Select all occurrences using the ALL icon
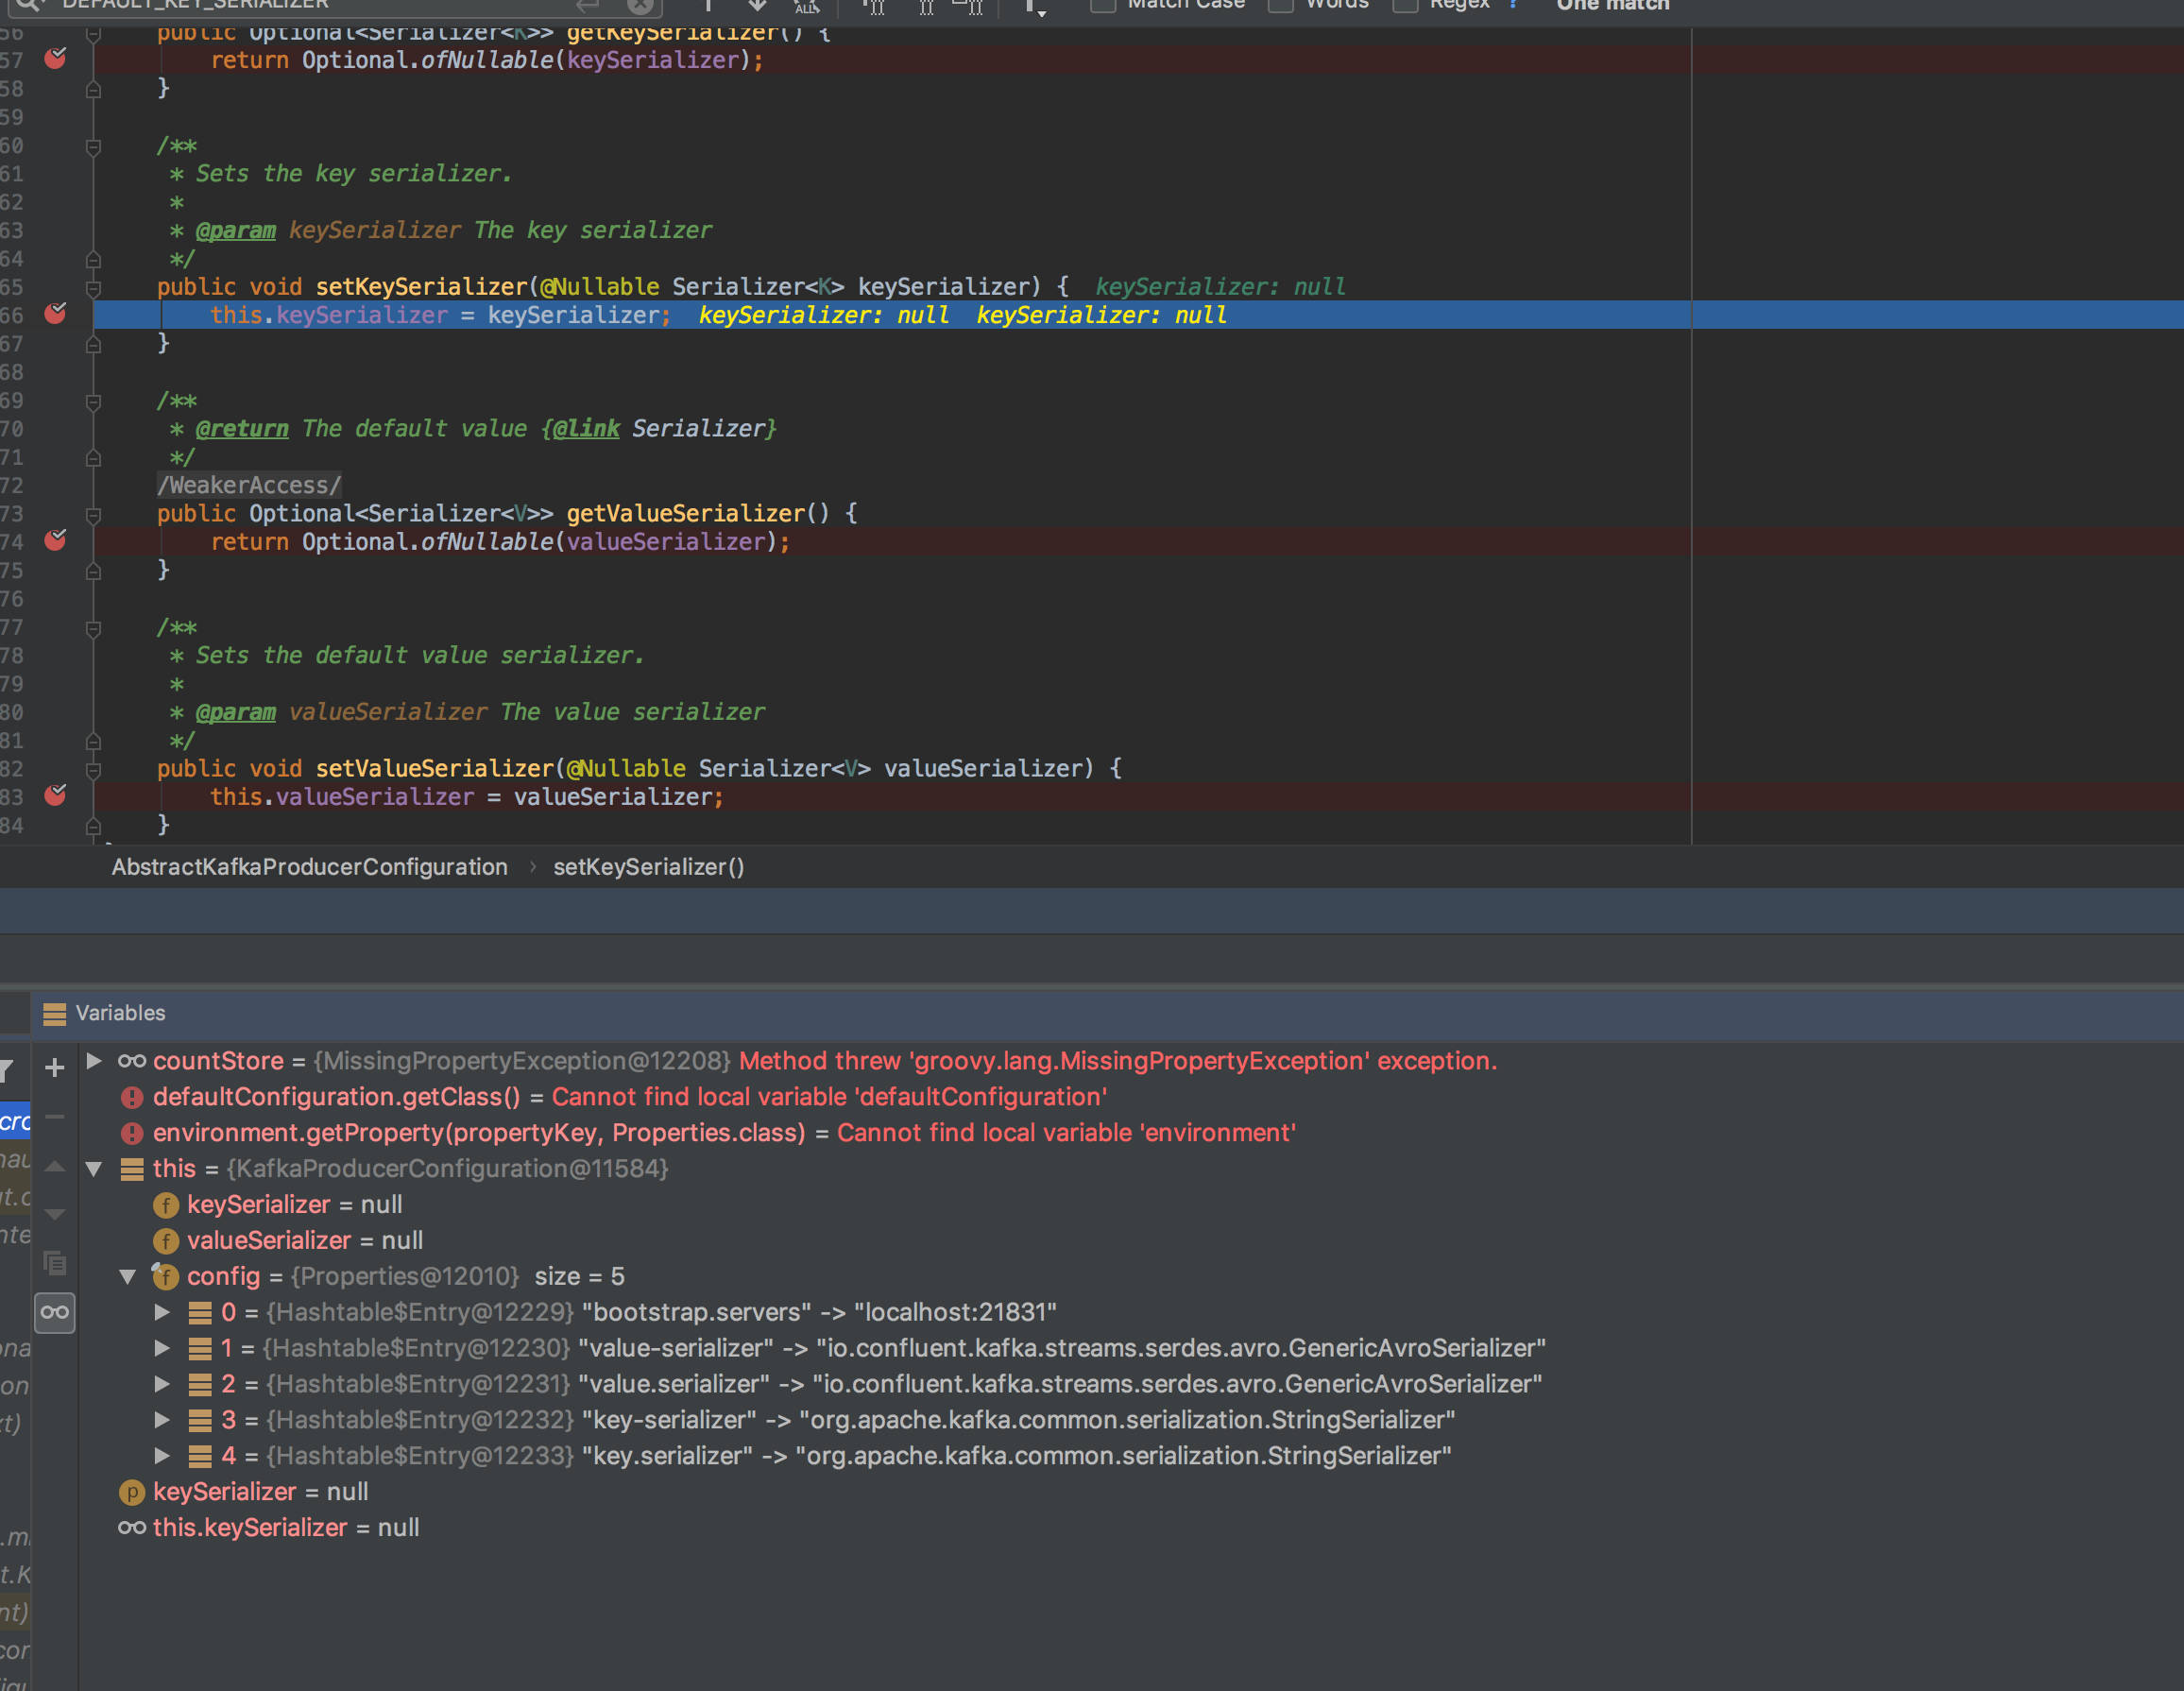 tap(806, 6)
